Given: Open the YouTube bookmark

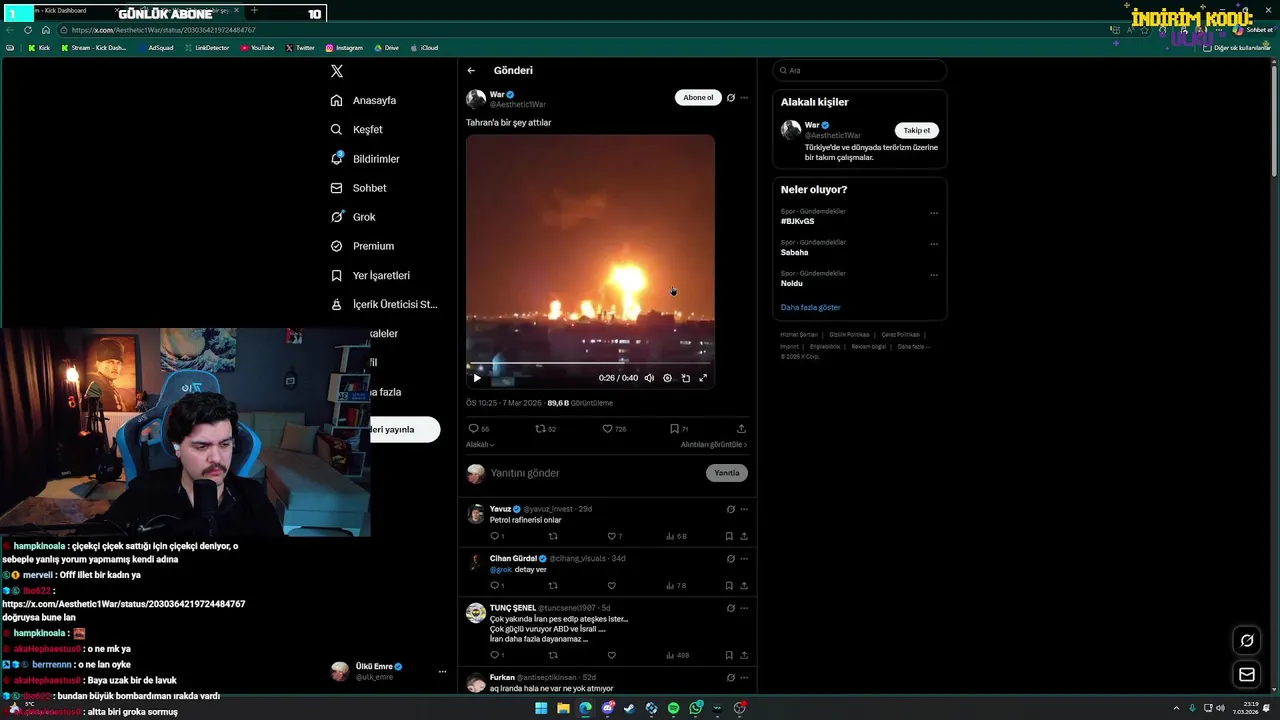Looking at the screenshot, I should [x=257, y=48].
